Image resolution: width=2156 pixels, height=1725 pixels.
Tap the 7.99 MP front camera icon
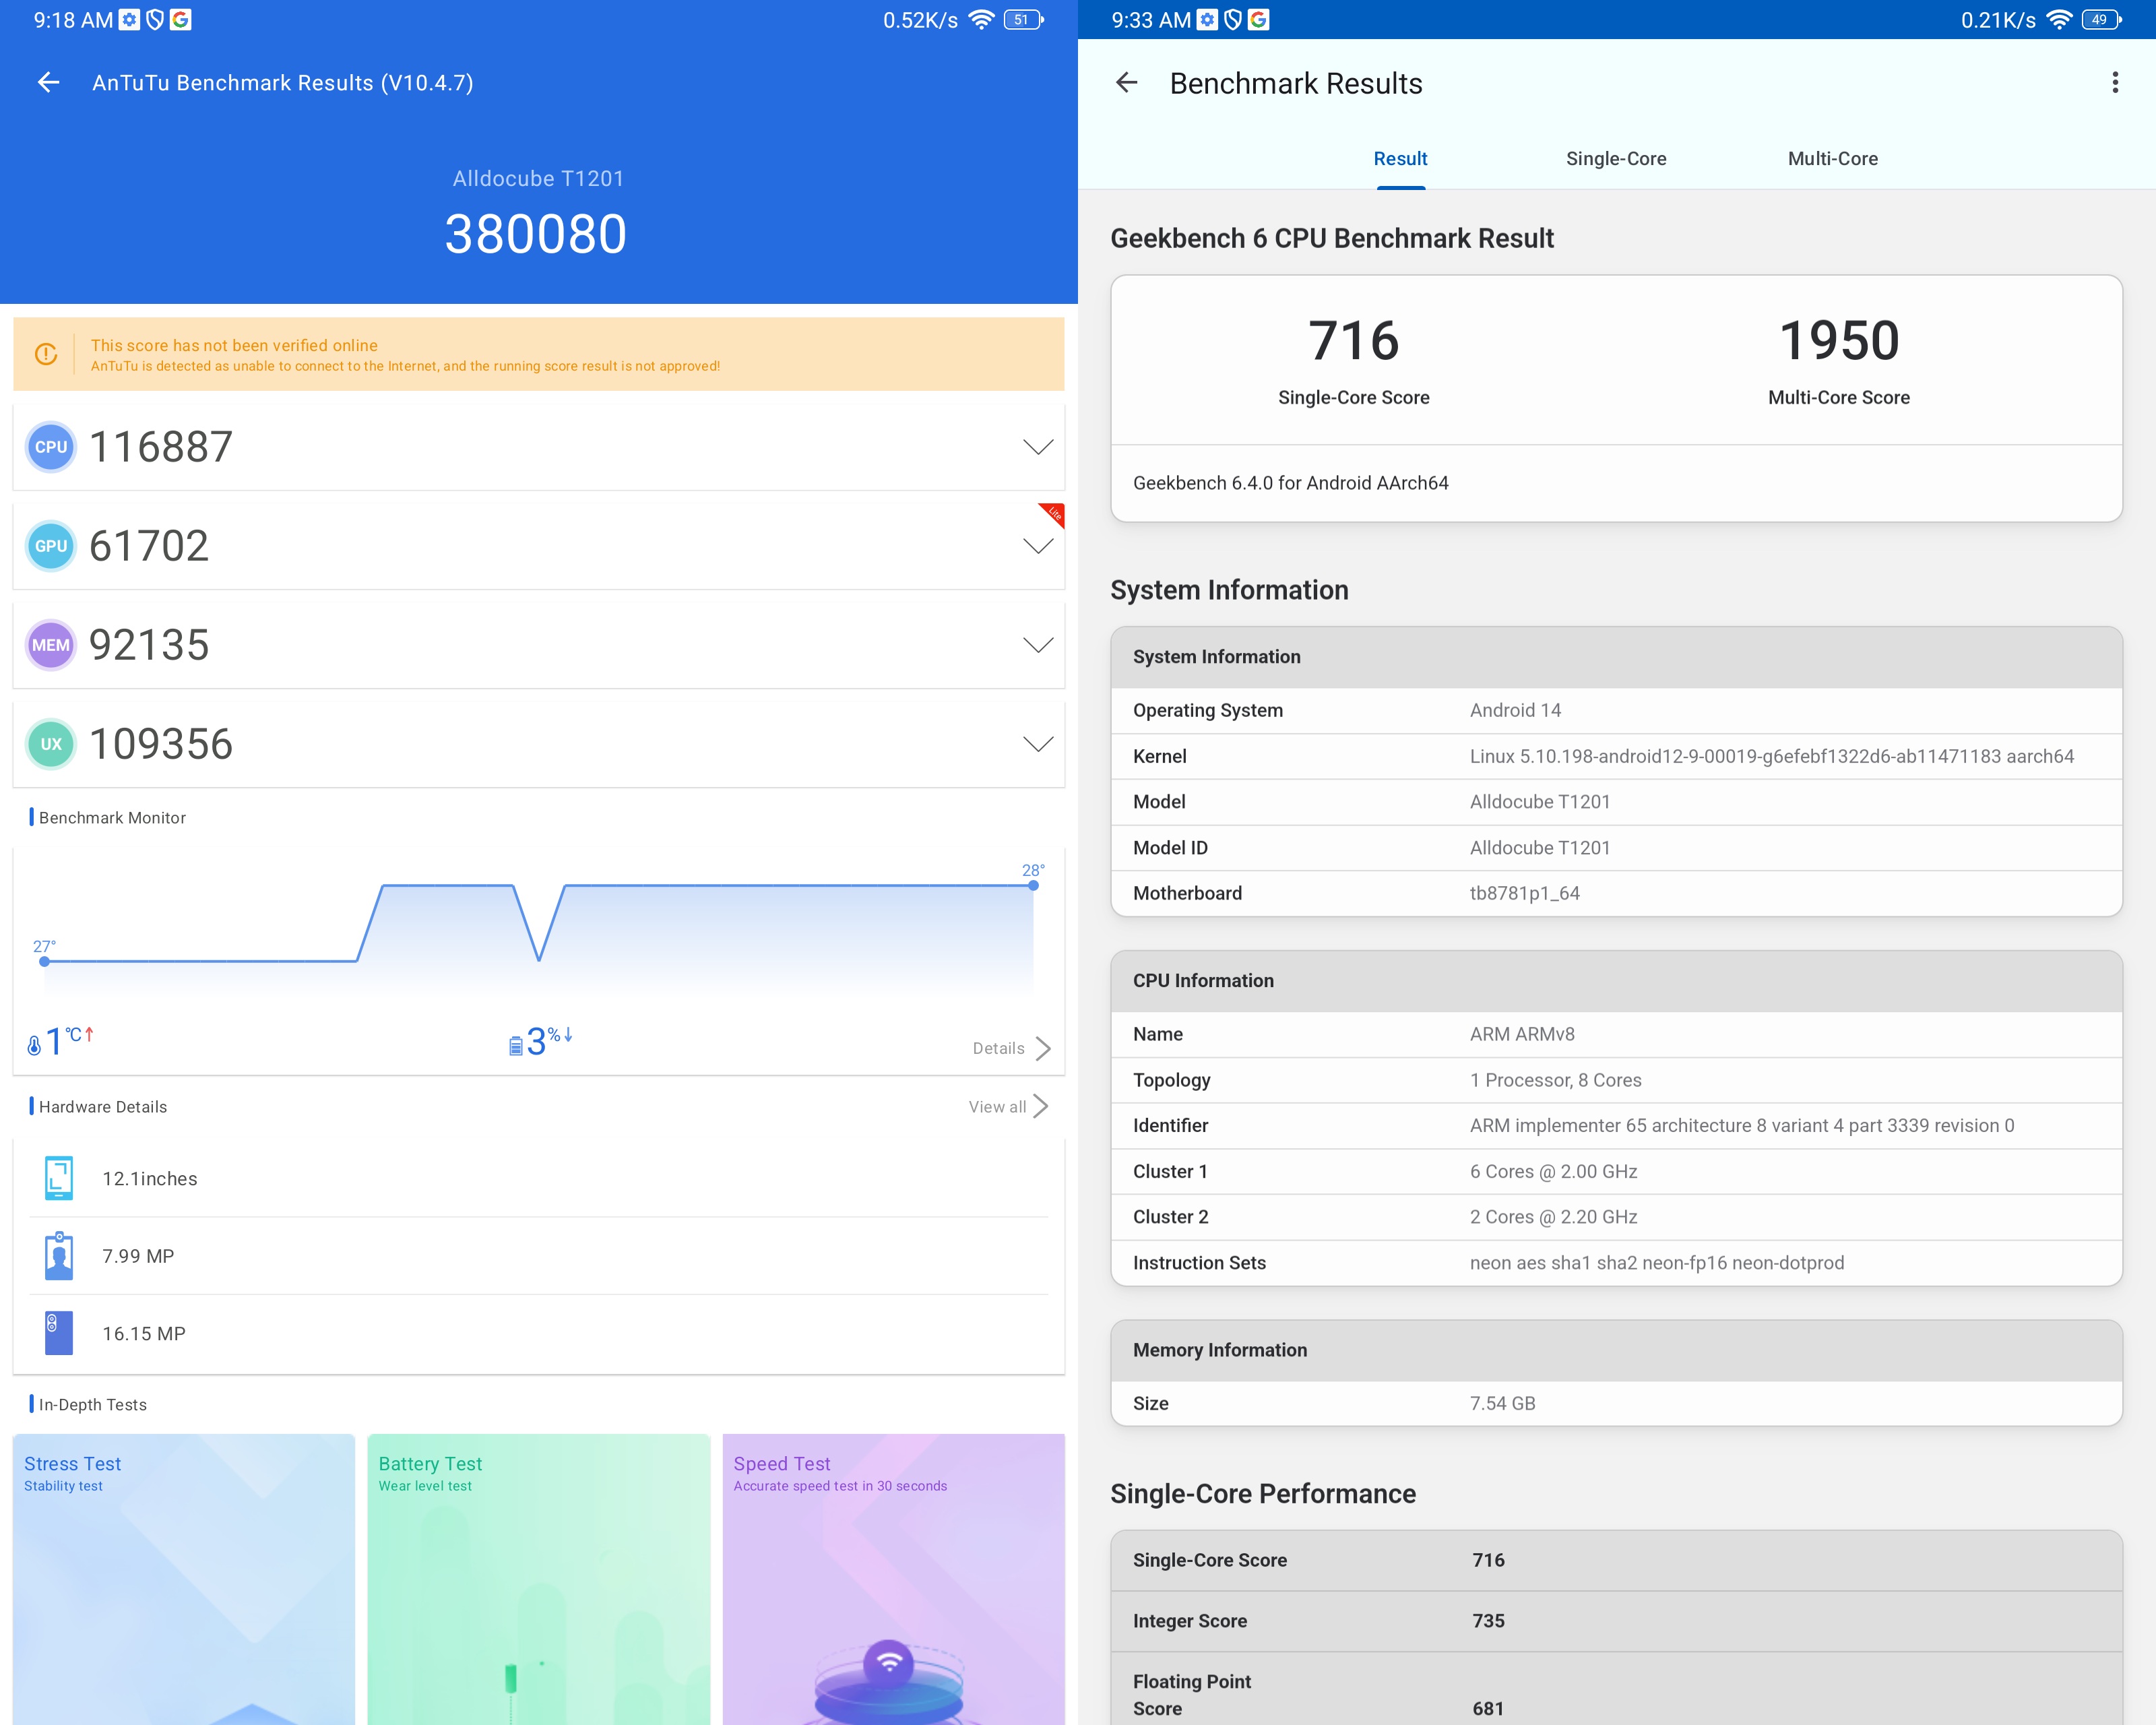[x=59, y=1256]
